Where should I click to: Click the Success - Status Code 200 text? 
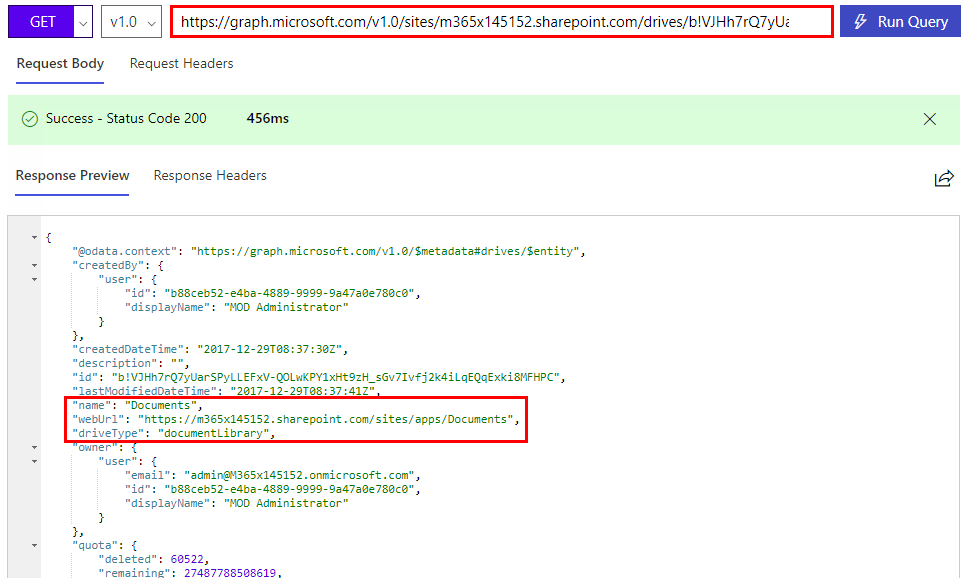(x=126, y=118)
